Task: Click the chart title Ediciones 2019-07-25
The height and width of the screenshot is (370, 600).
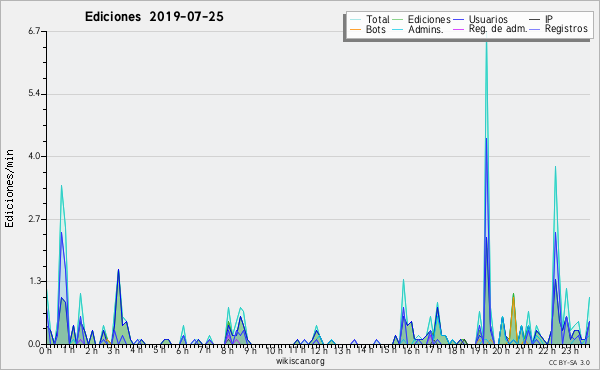Action: click(154, 17)
